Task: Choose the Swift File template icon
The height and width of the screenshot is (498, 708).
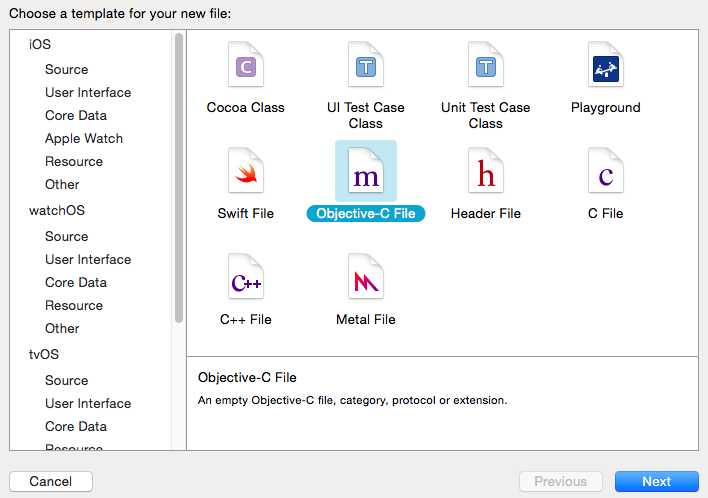Action: (246, 172)
